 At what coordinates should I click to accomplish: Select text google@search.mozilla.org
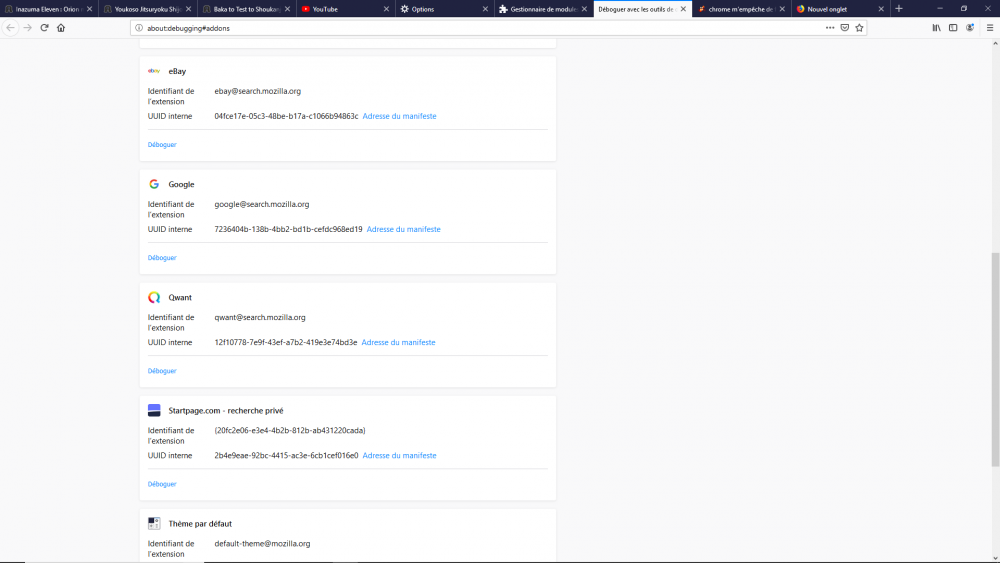coord(261,204)
